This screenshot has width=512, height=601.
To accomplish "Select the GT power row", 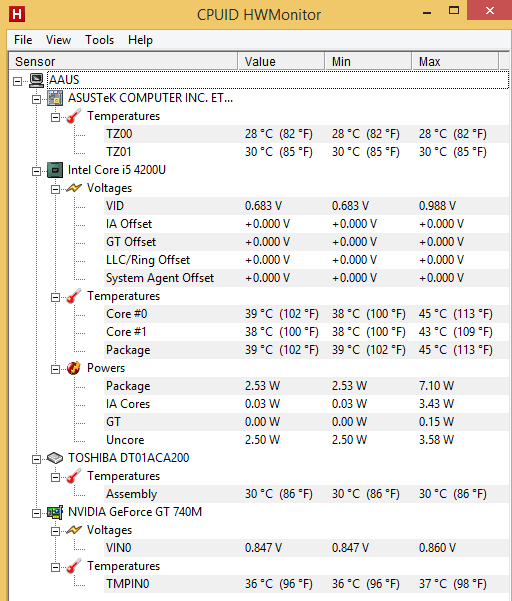I will point(306,422).
